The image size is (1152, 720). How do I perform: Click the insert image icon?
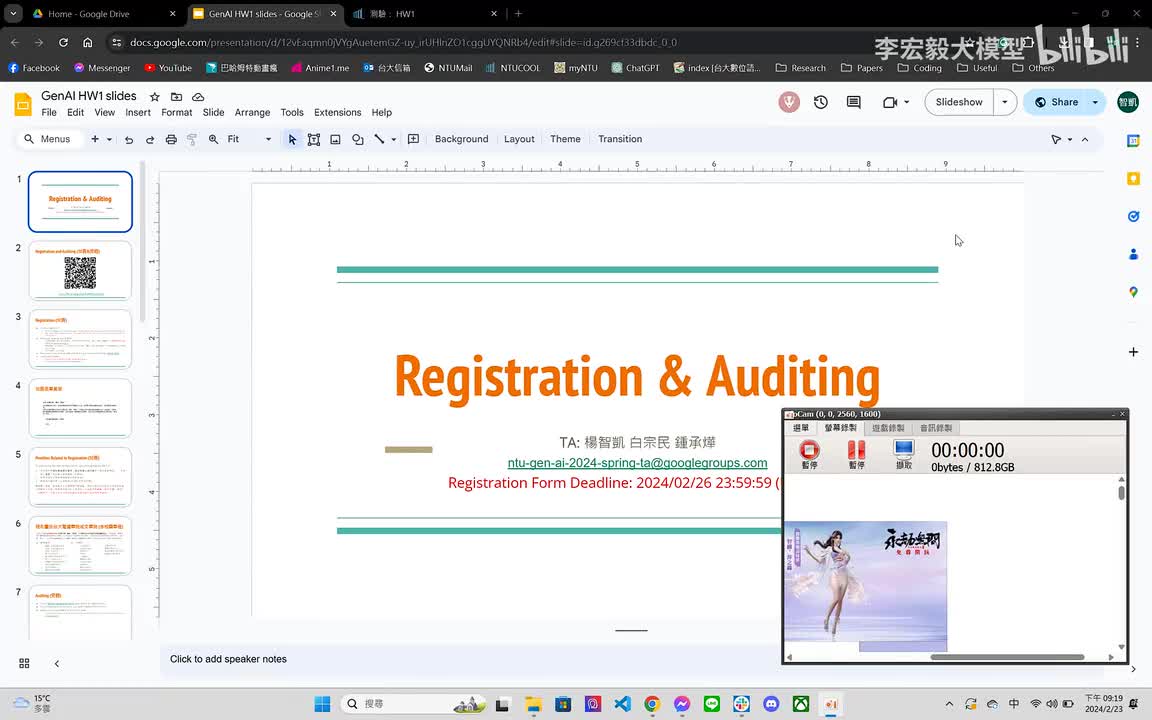coord(335,140)
